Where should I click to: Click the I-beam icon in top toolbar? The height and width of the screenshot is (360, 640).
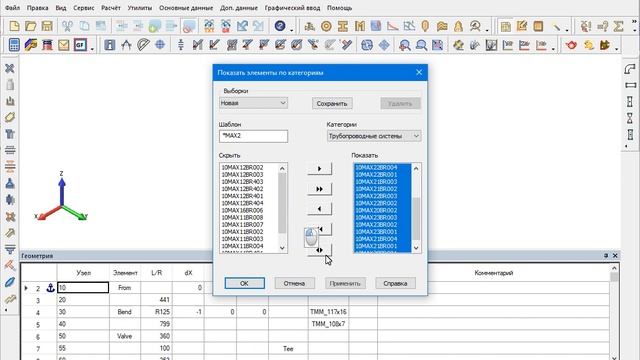343,27
